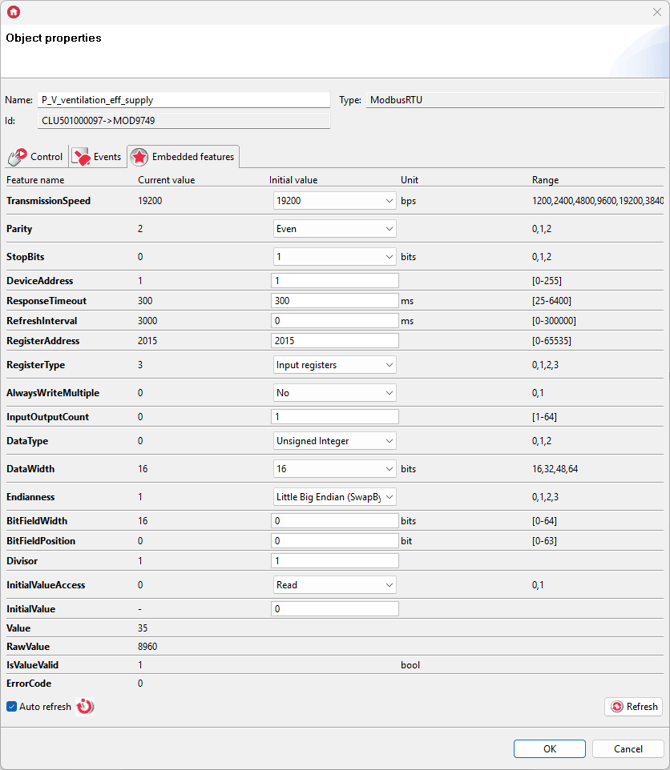The image size is (670, 770).
Task: Click the auto refresh red power icon
Action: point(85,707)
